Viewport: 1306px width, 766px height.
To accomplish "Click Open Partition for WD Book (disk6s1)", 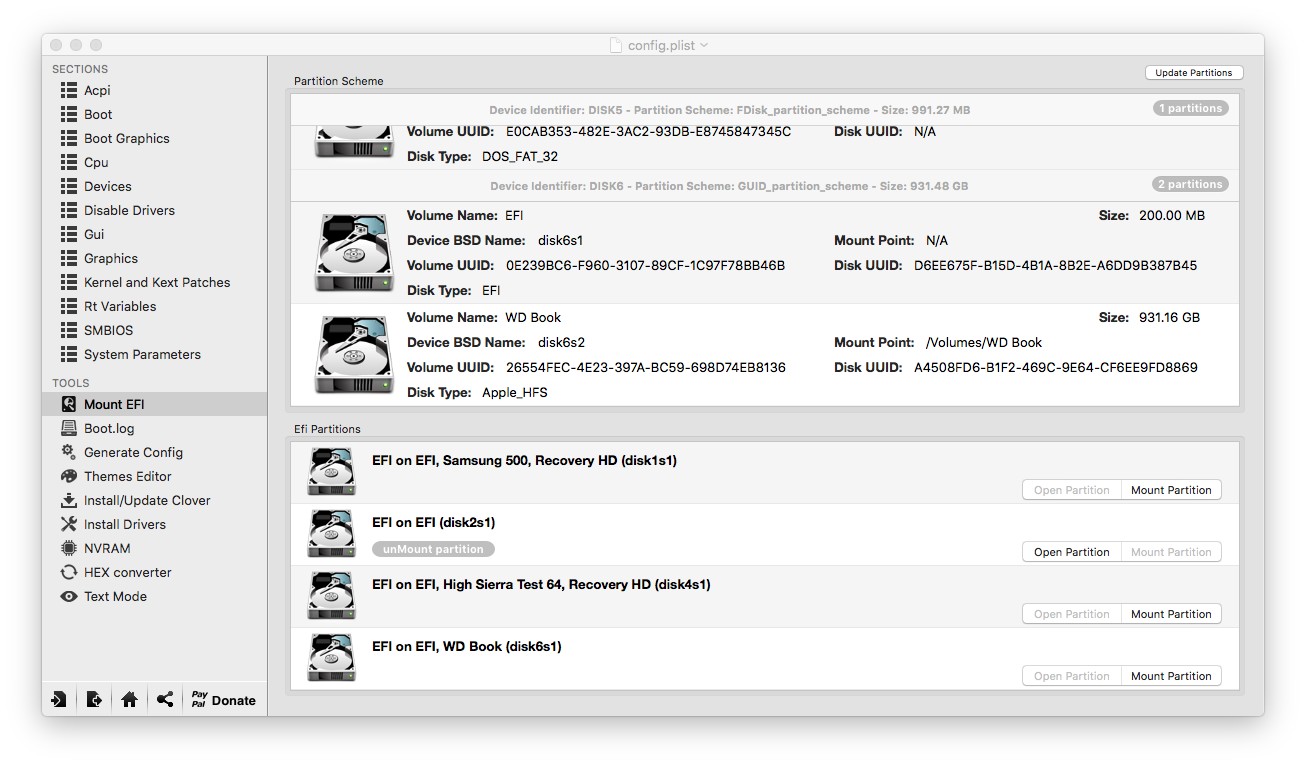I will (x=1072, y=676).
